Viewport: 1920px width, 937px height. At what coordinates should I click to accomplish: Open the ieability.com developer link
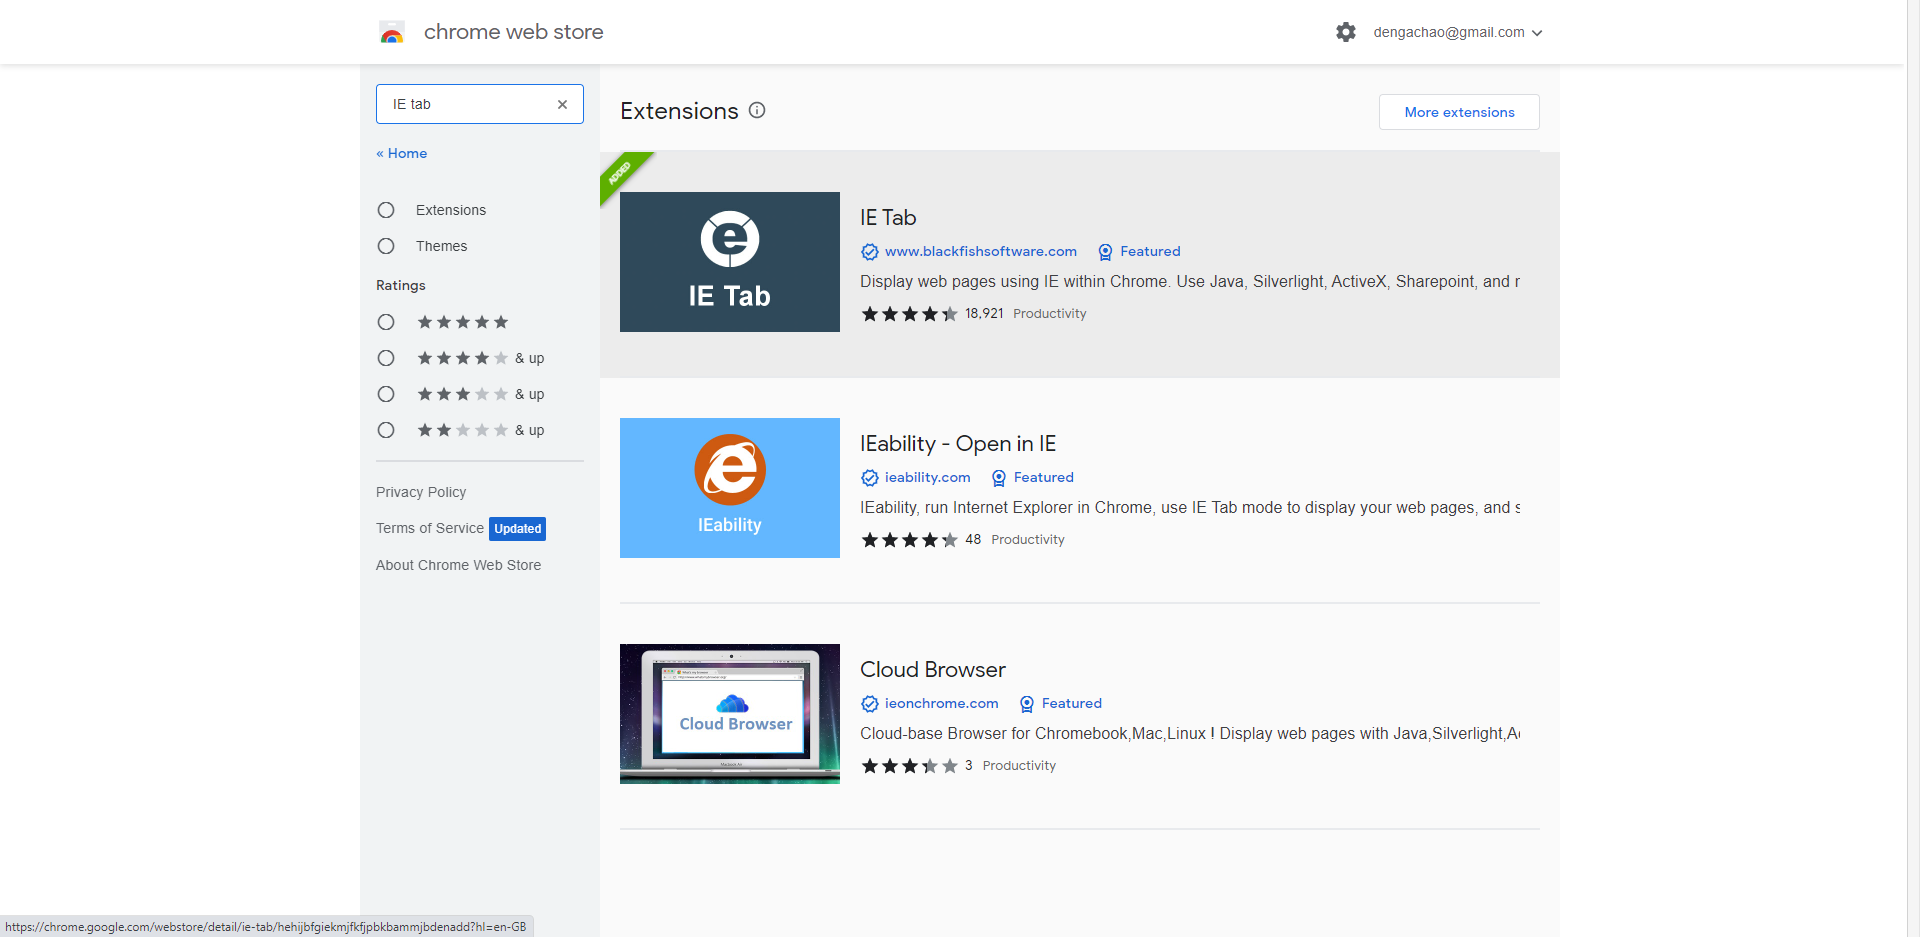(928, 478)
